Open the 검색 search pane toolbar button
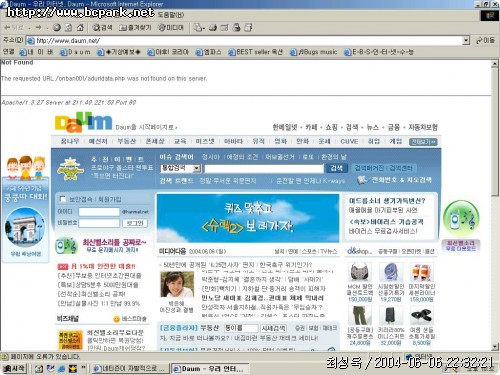Screen dimensions: 500x375 click(x=102, y=28)
